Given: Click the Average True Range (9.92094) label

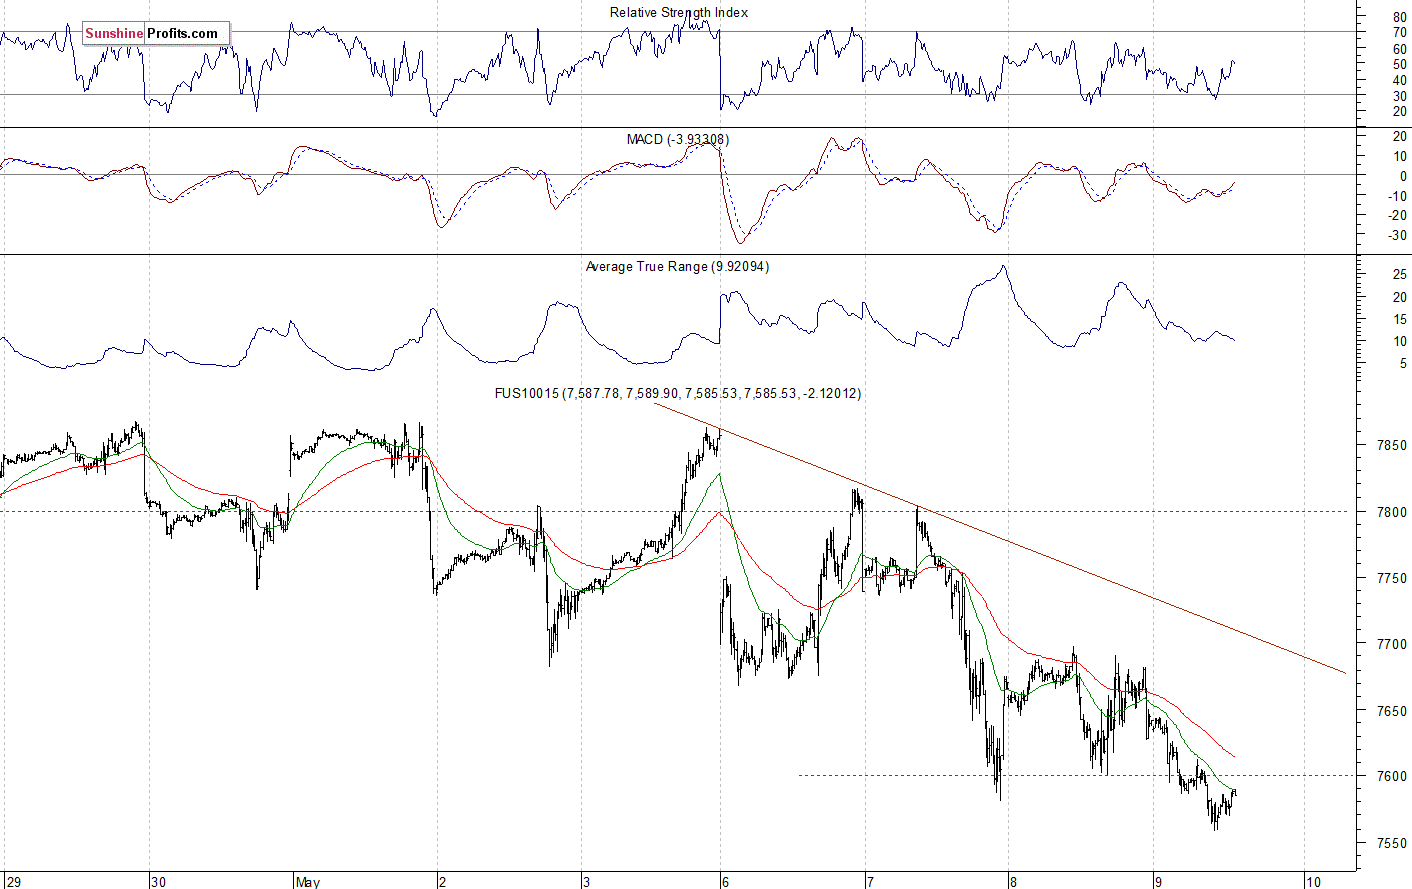Looking at the screenshot, I should 678,267.
